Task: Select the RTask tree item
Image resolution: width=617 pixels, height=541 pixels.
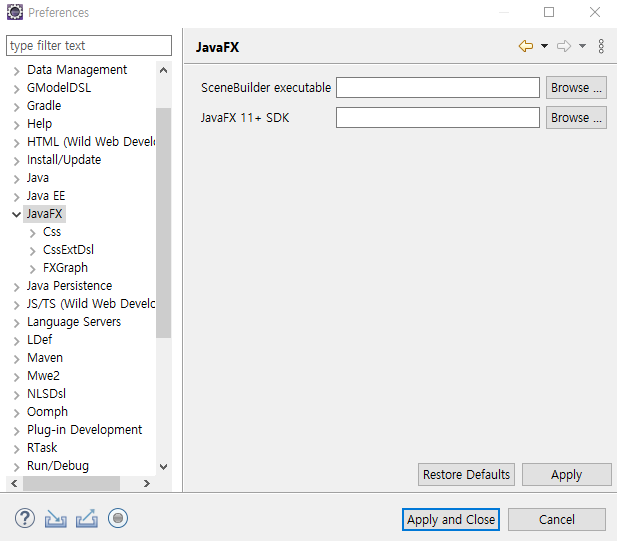Action: point(42,448)
